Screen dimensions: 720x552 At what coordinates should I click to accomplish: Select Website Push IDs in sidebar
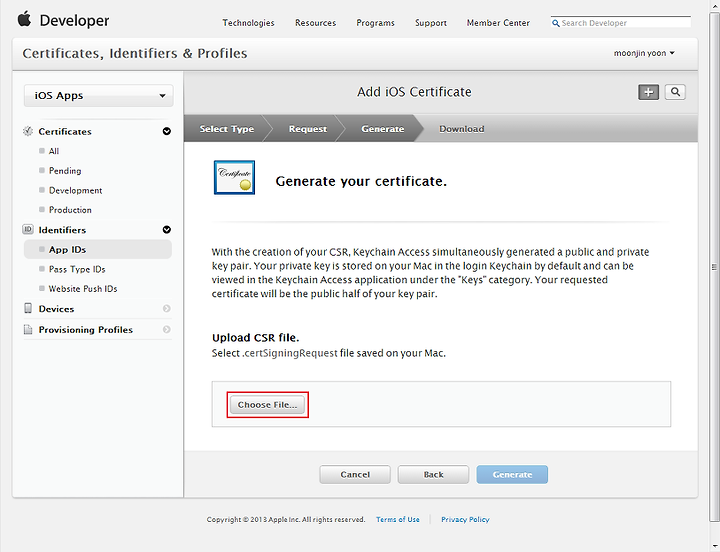(83, 289)
